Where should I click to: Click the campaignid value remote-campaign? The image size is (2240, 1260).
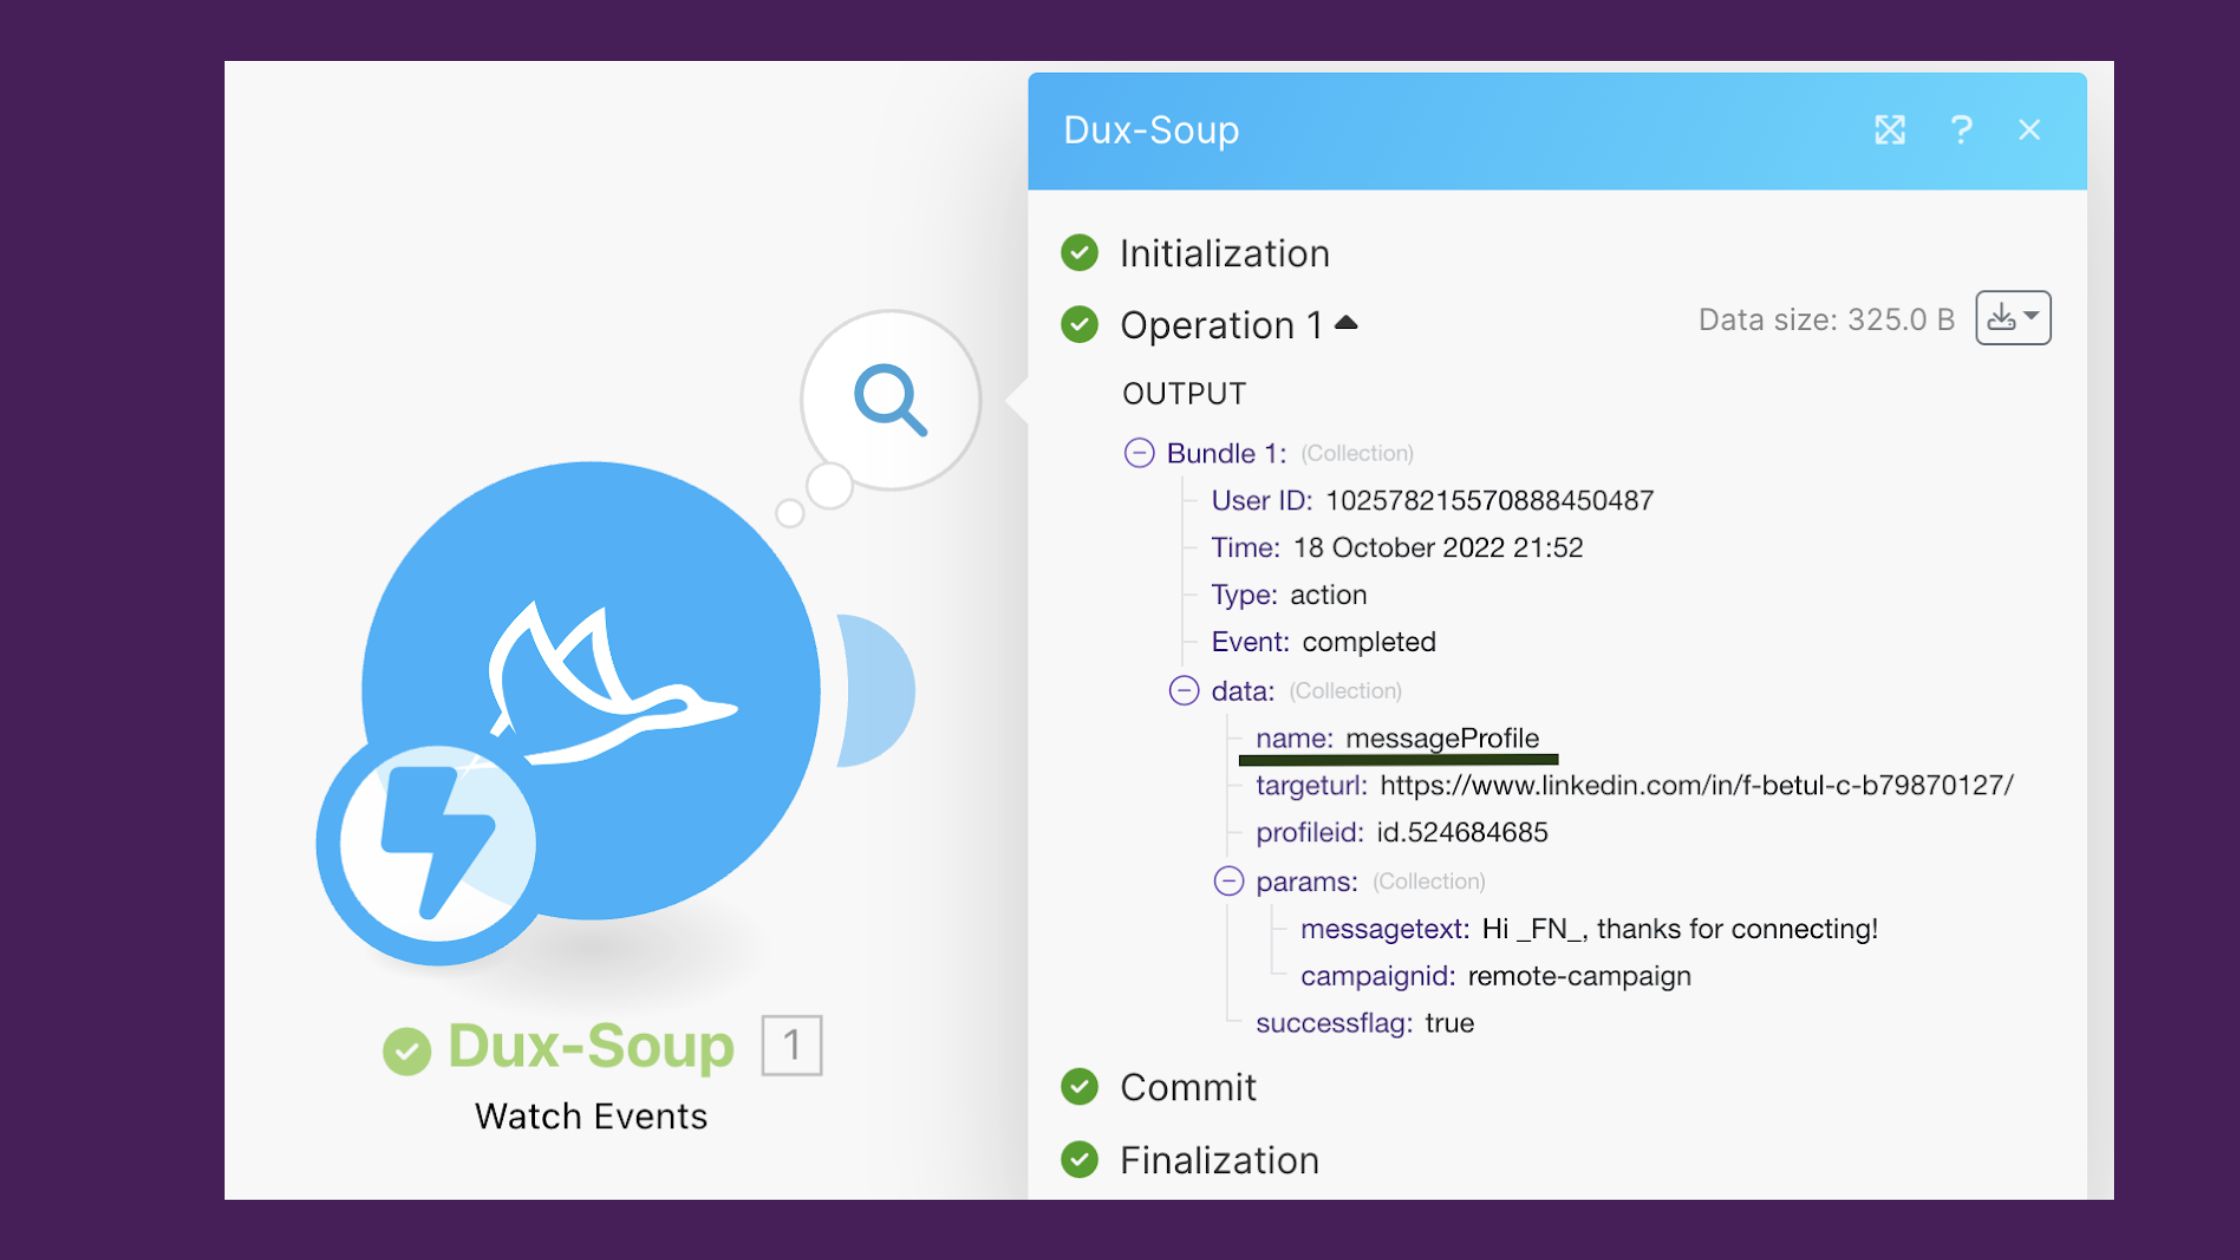point(1579,976)
